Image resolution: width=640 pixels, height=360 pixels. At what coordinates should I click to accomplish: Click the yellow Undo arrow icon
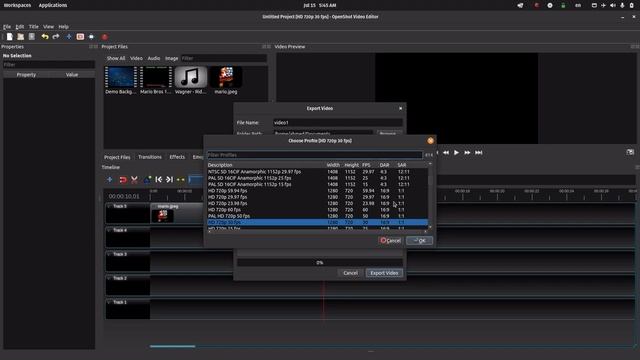[44, 37]
